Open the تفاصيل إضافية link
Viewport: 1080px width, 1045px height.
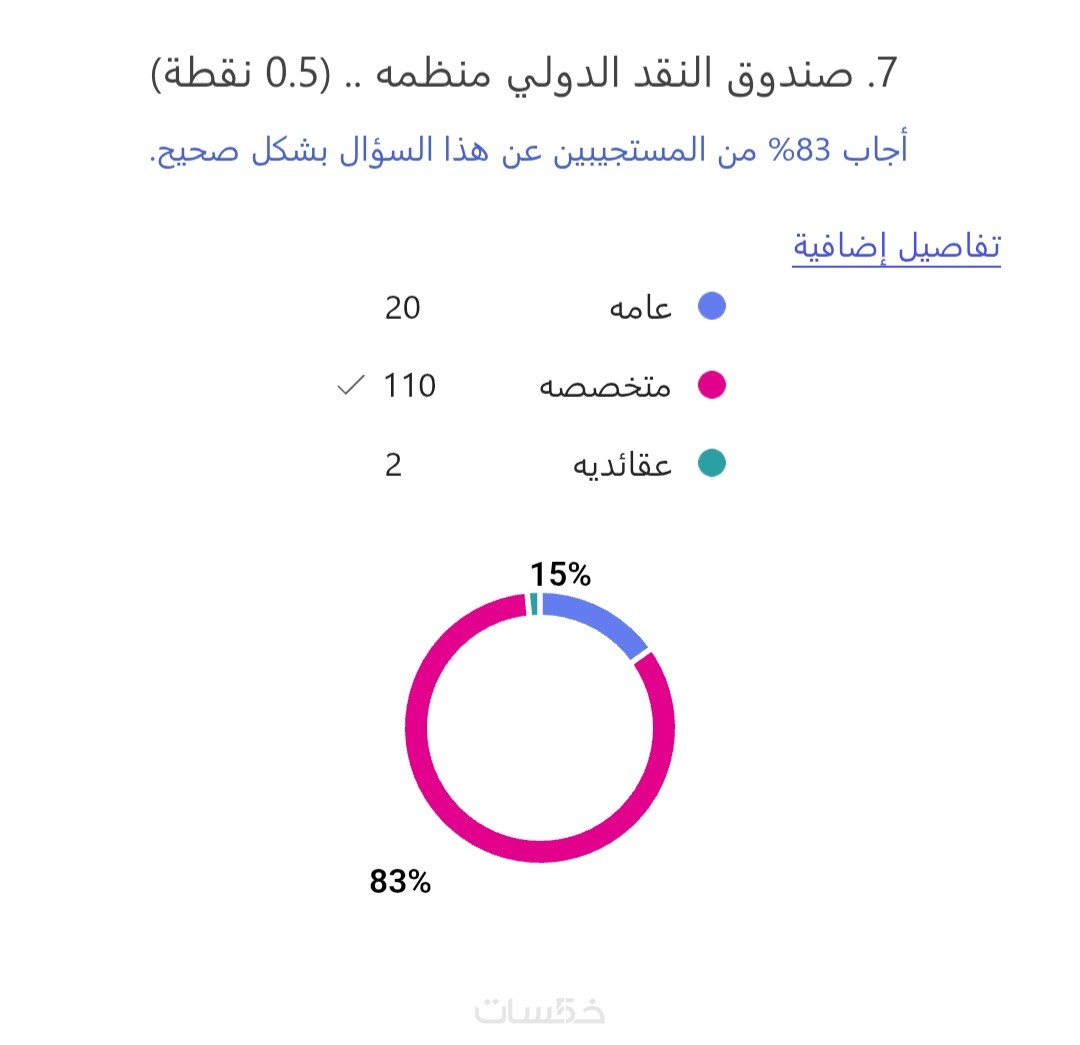click(896, 247)
